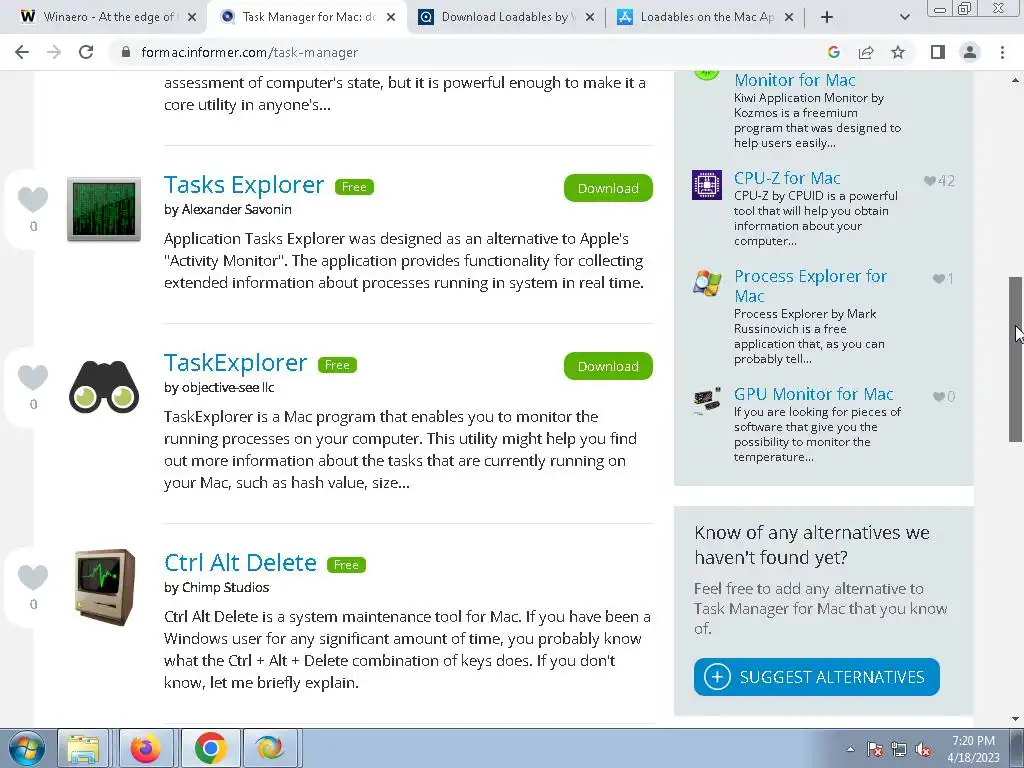Open the Edge-like taskbar browser icon
The image size is (1024, 768).
[x=270, y=748]
